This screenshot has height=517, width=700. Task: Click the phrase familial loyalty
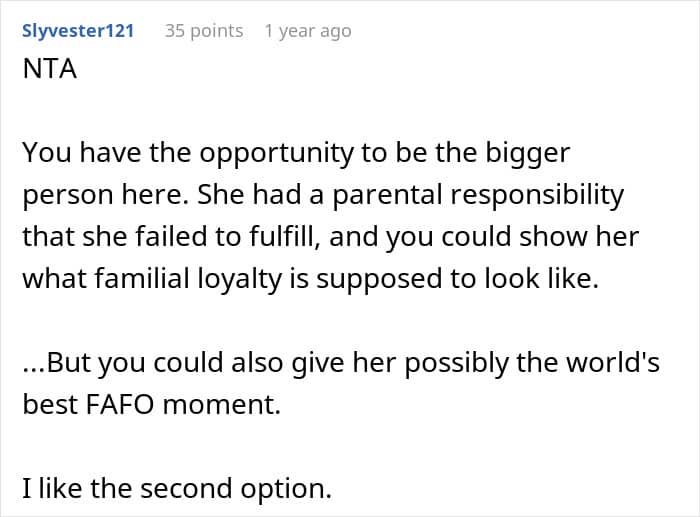186,279
